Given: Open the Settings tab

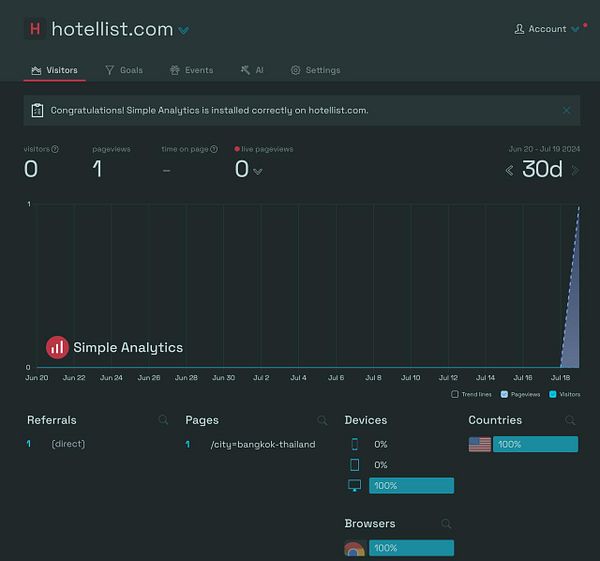Looking at the screenshot, I should point(315,70).
